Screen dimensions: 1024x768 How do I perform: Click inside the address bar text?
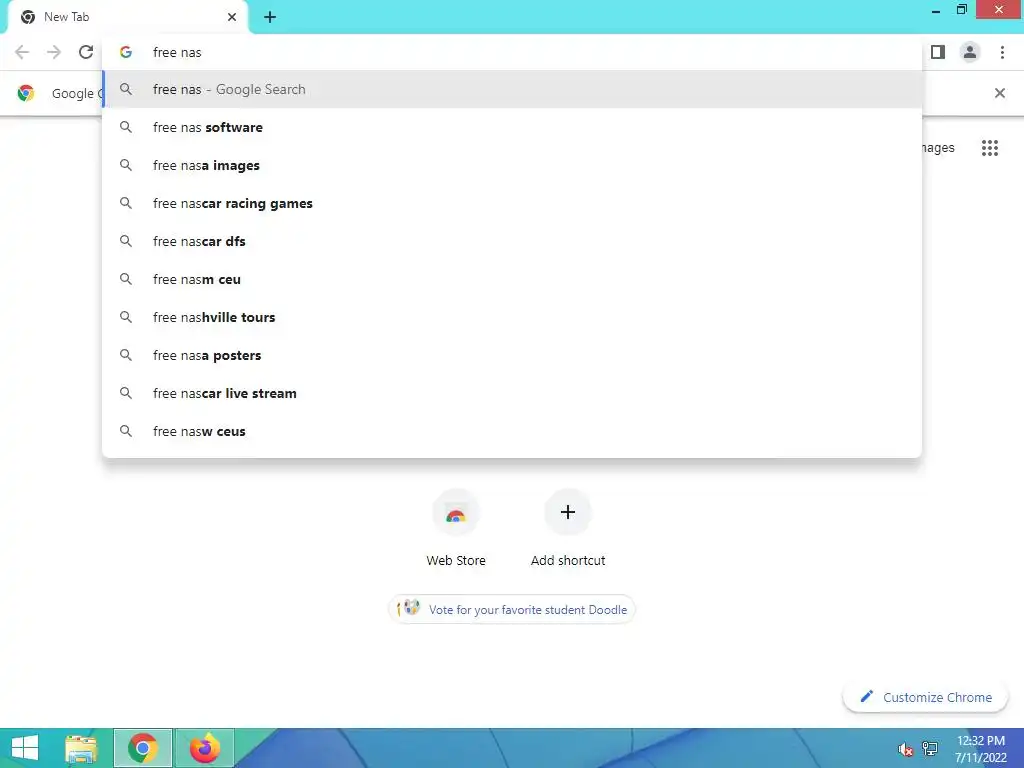pyautogui.click(x=177, y=52)
